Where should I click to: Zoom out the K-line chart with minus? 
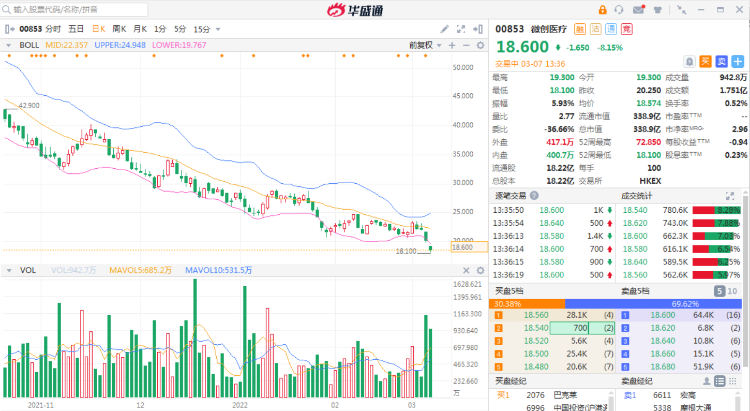[466, 45]
